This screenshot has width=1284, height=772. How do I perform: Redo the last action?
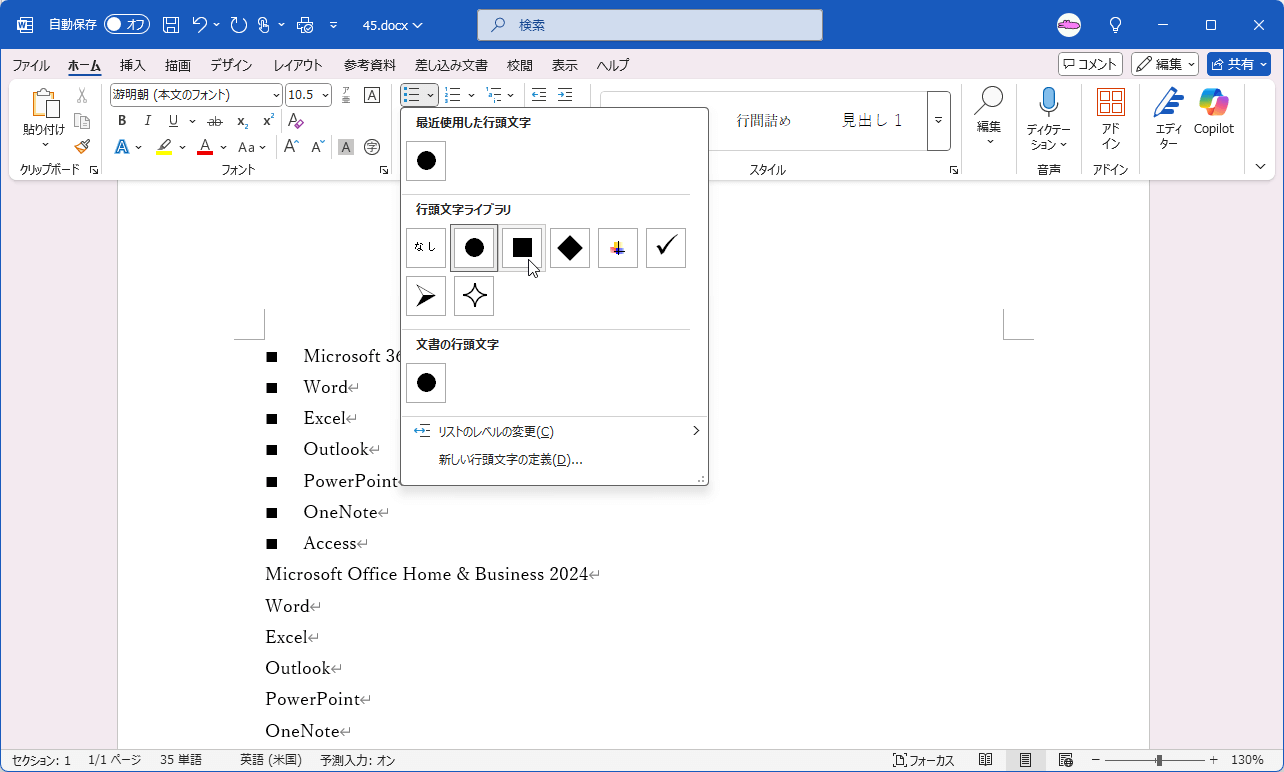point(238,24)
